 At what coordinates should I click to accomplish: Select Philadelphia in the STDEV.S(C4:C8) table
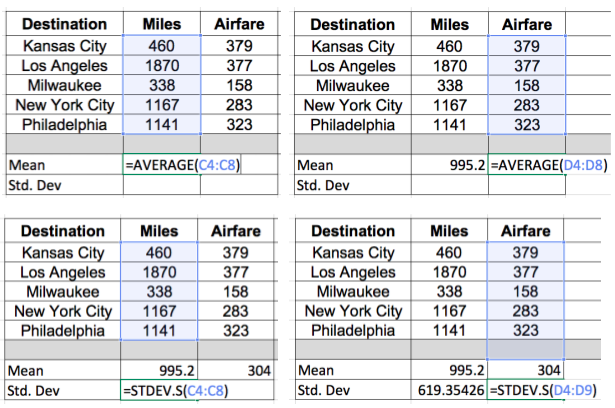point(63,330)
